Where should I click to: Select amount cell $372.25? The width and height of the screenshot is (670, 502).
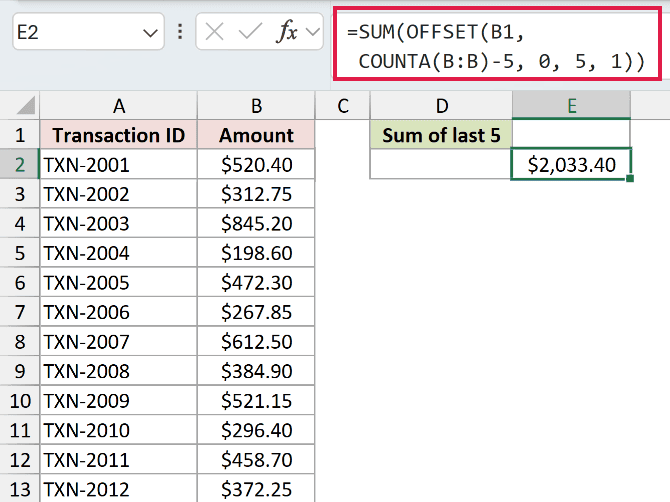click(x=256, y=488)
